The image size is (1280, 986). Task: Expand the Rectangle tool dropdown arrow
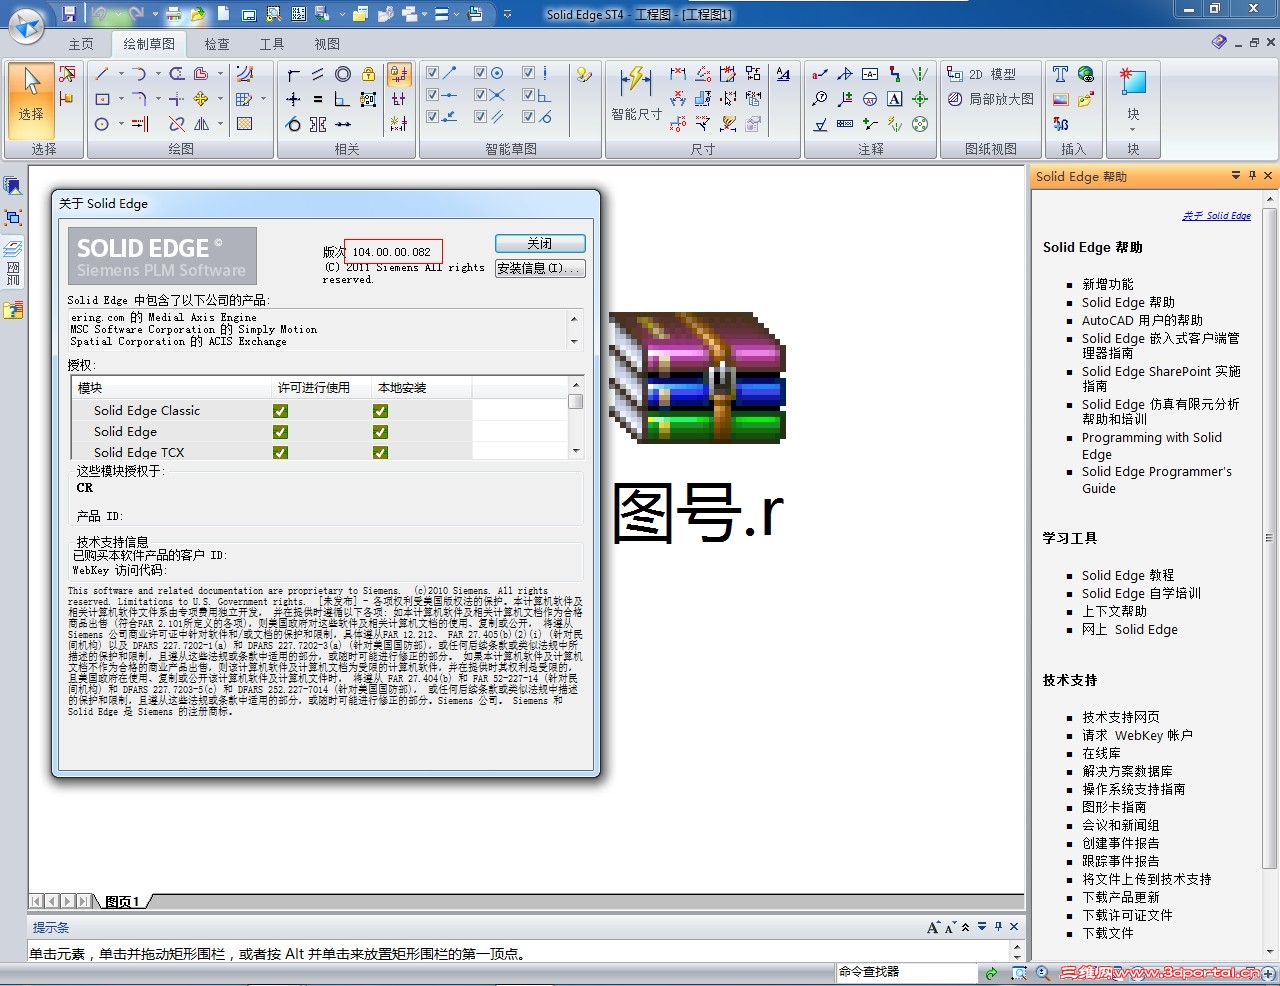tap(120, 99)
